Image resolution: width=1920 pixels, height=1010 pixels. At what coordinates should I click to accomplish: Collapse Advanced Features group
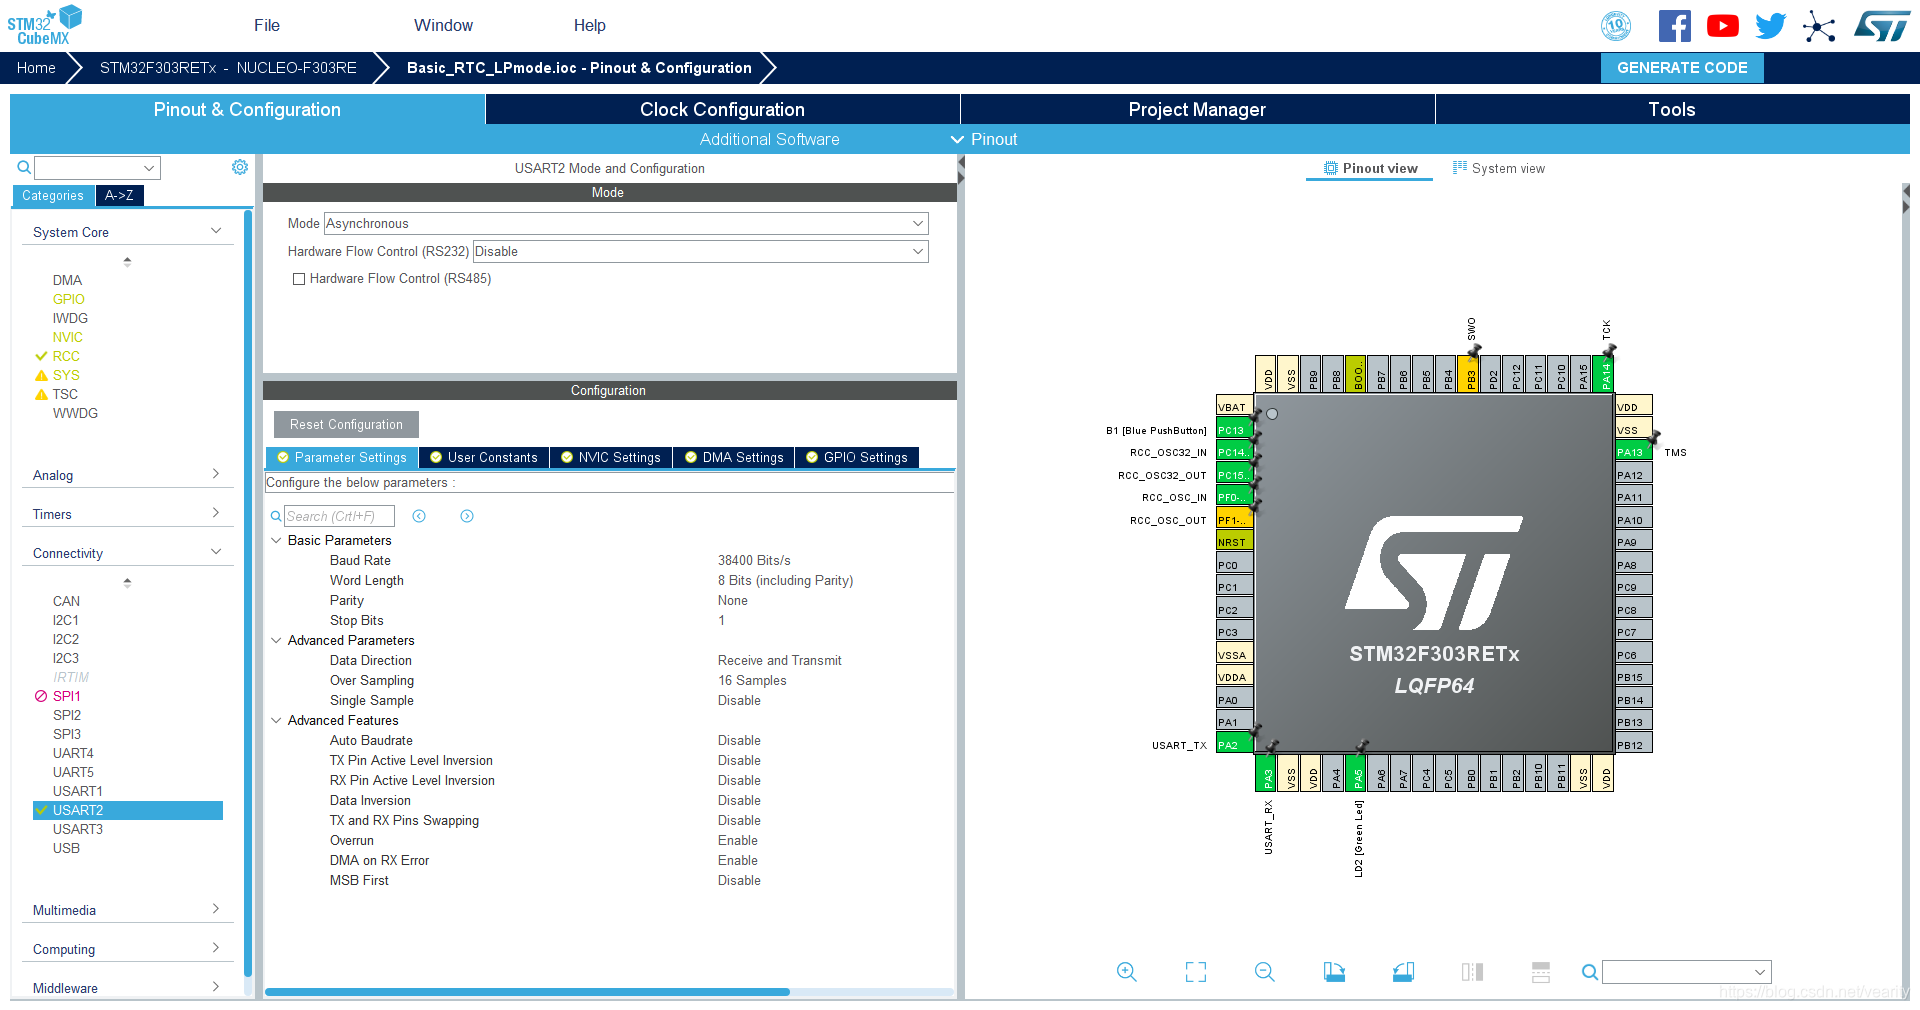click(276, 720)
